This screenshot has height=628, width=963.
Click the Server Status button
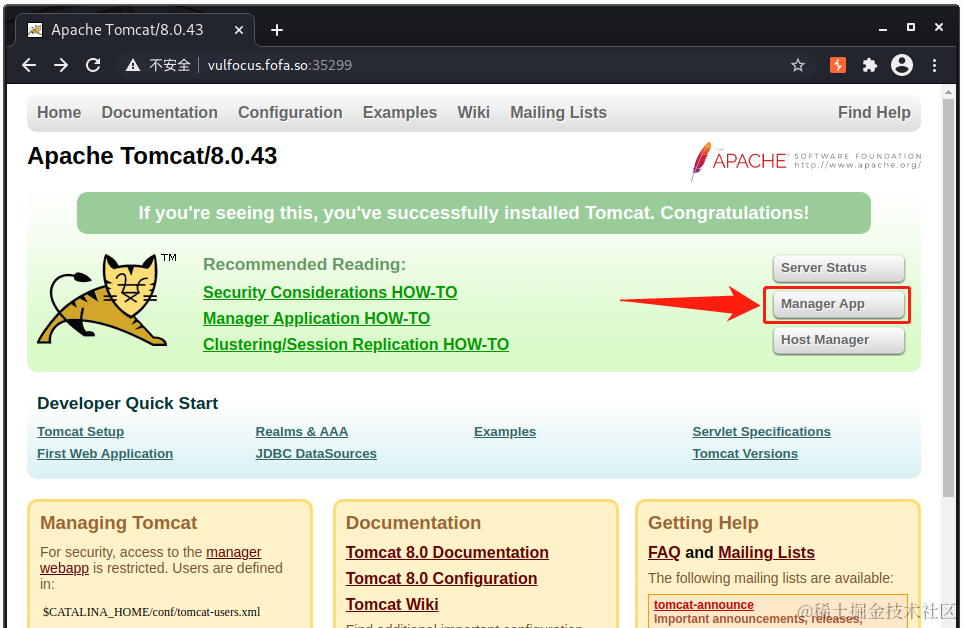(x=838, y=268)
